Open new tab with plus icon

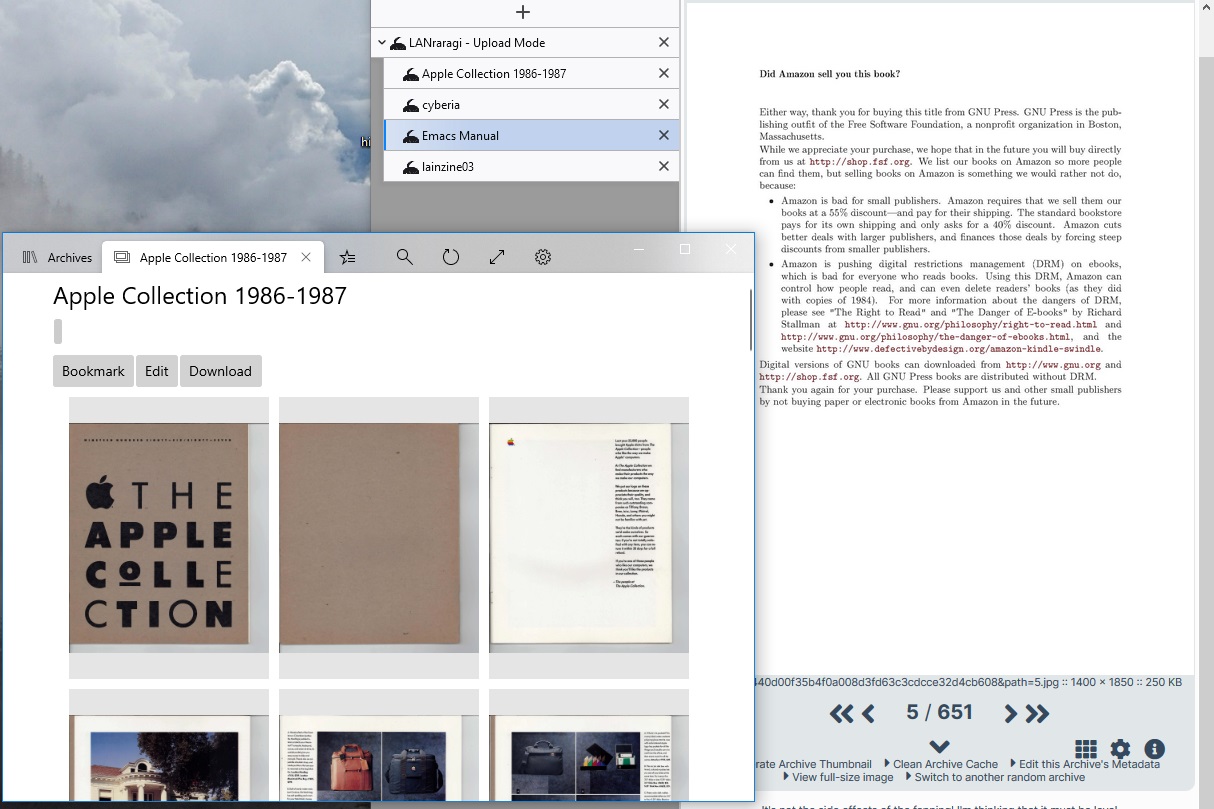pyautogui.click(x=522, y=12)
